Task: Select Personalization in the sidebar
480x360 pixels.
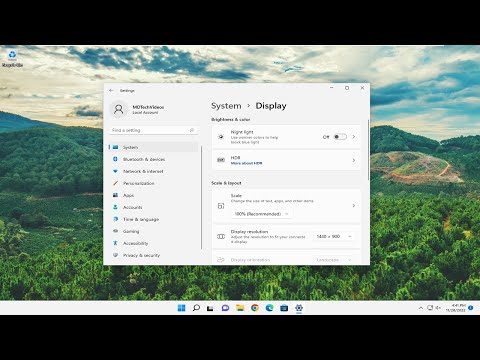Action: tap(153, 183)
